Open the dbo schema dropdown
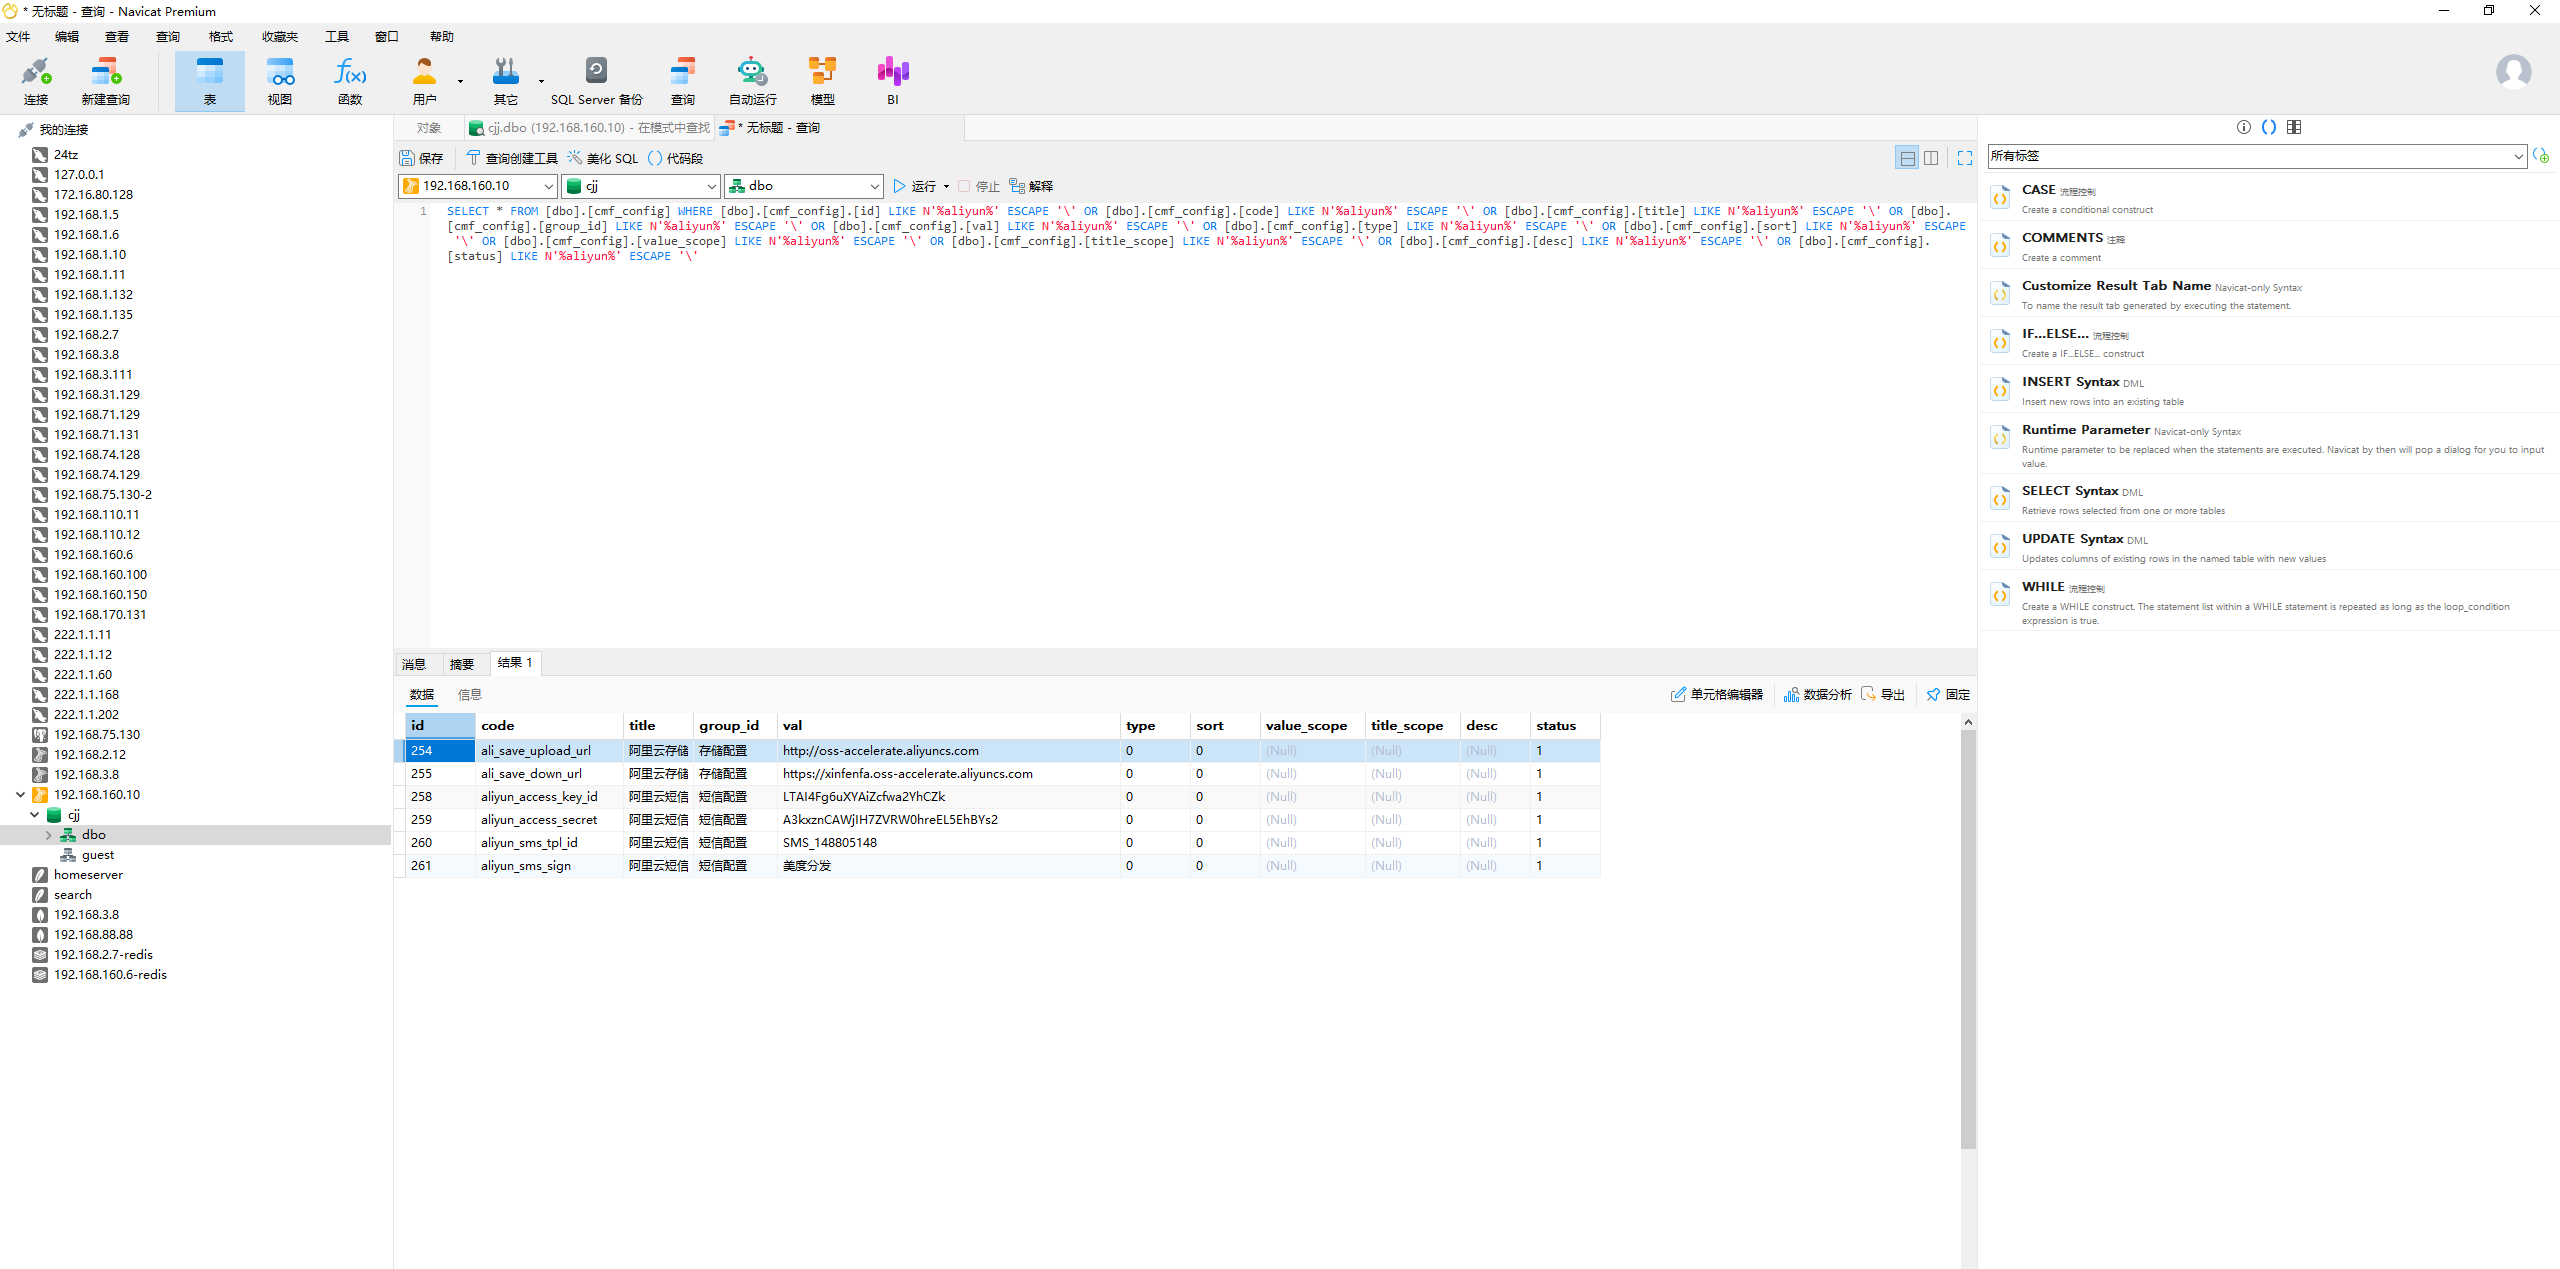This screenshot has width=2560, height=1269. pos(803,186)
